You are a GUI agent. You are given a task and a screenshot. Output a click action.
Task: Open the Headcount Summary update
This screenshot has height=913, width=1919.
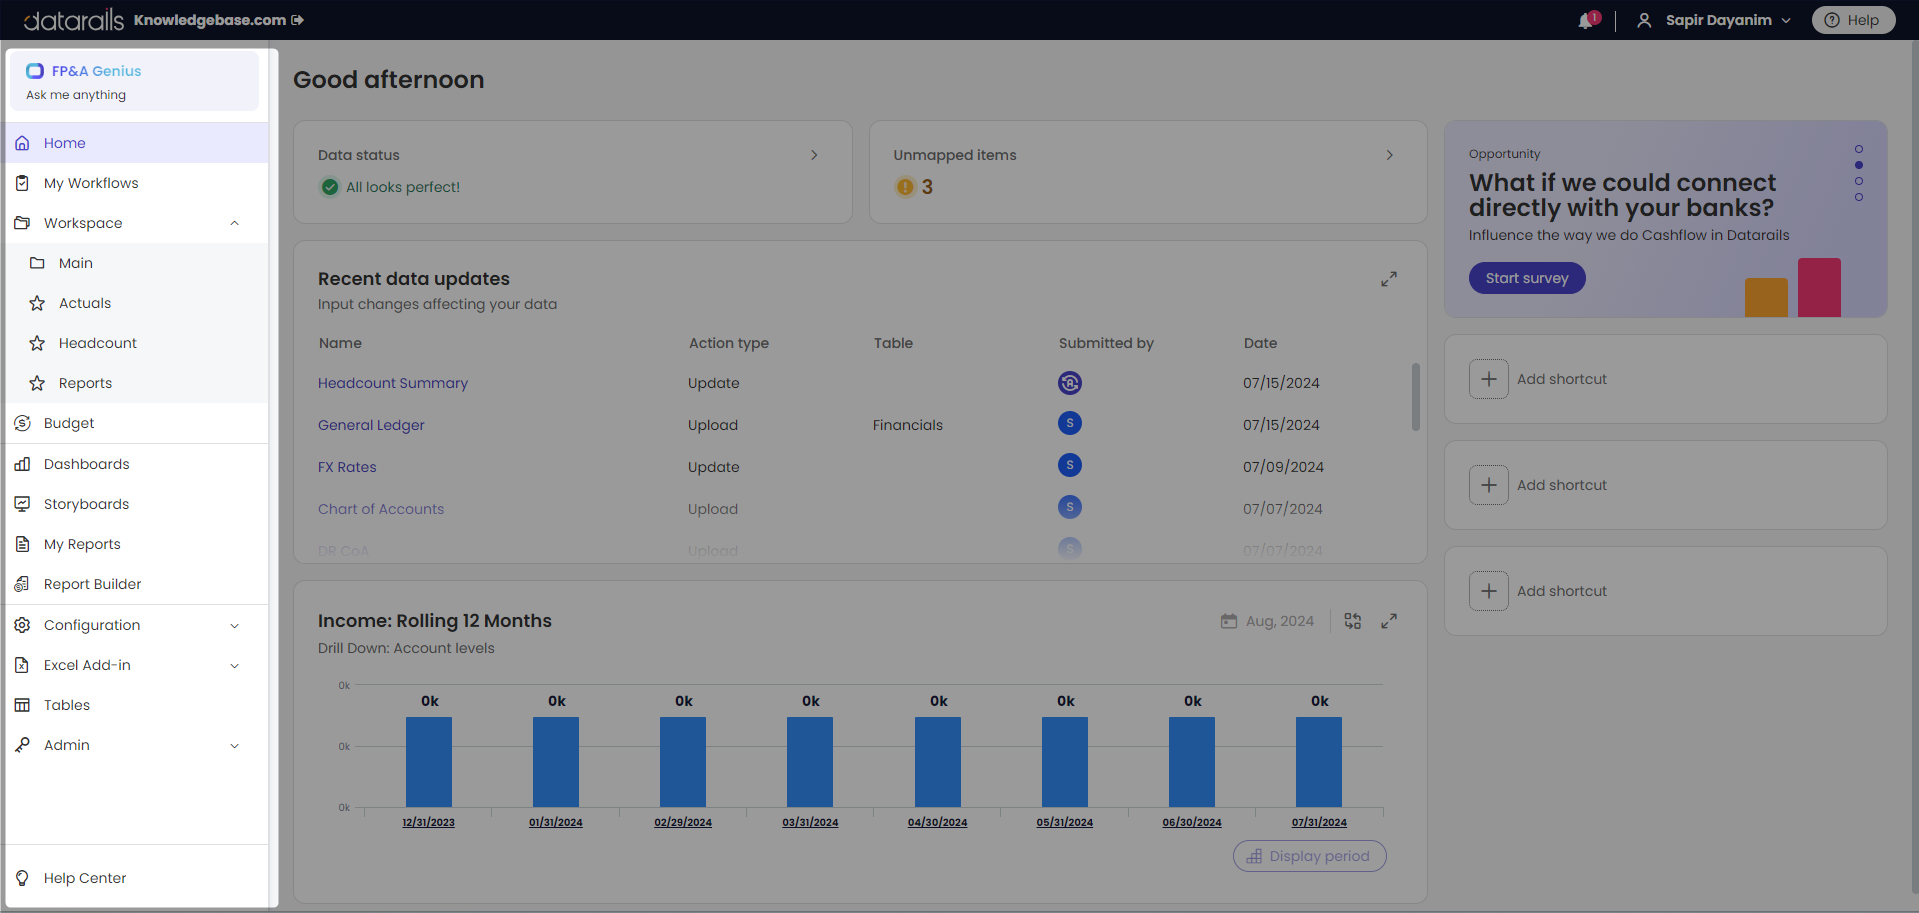click(x=392, y=383)
